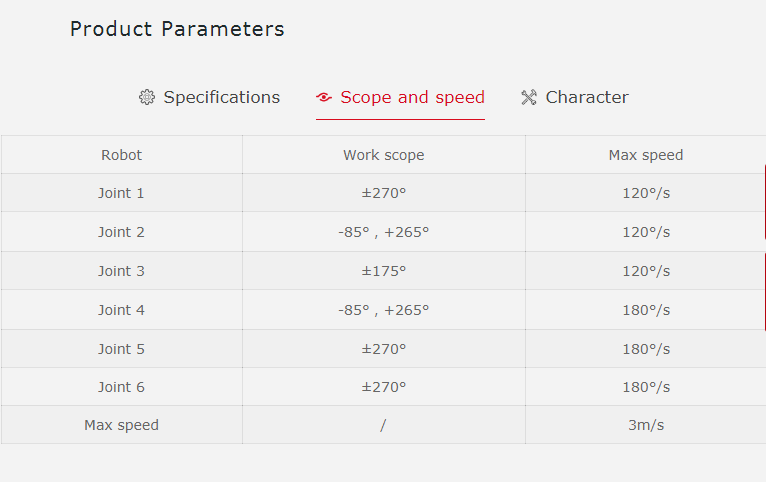Select the Scope and speed tab
The image size is (766, 482).
point(412,97)
